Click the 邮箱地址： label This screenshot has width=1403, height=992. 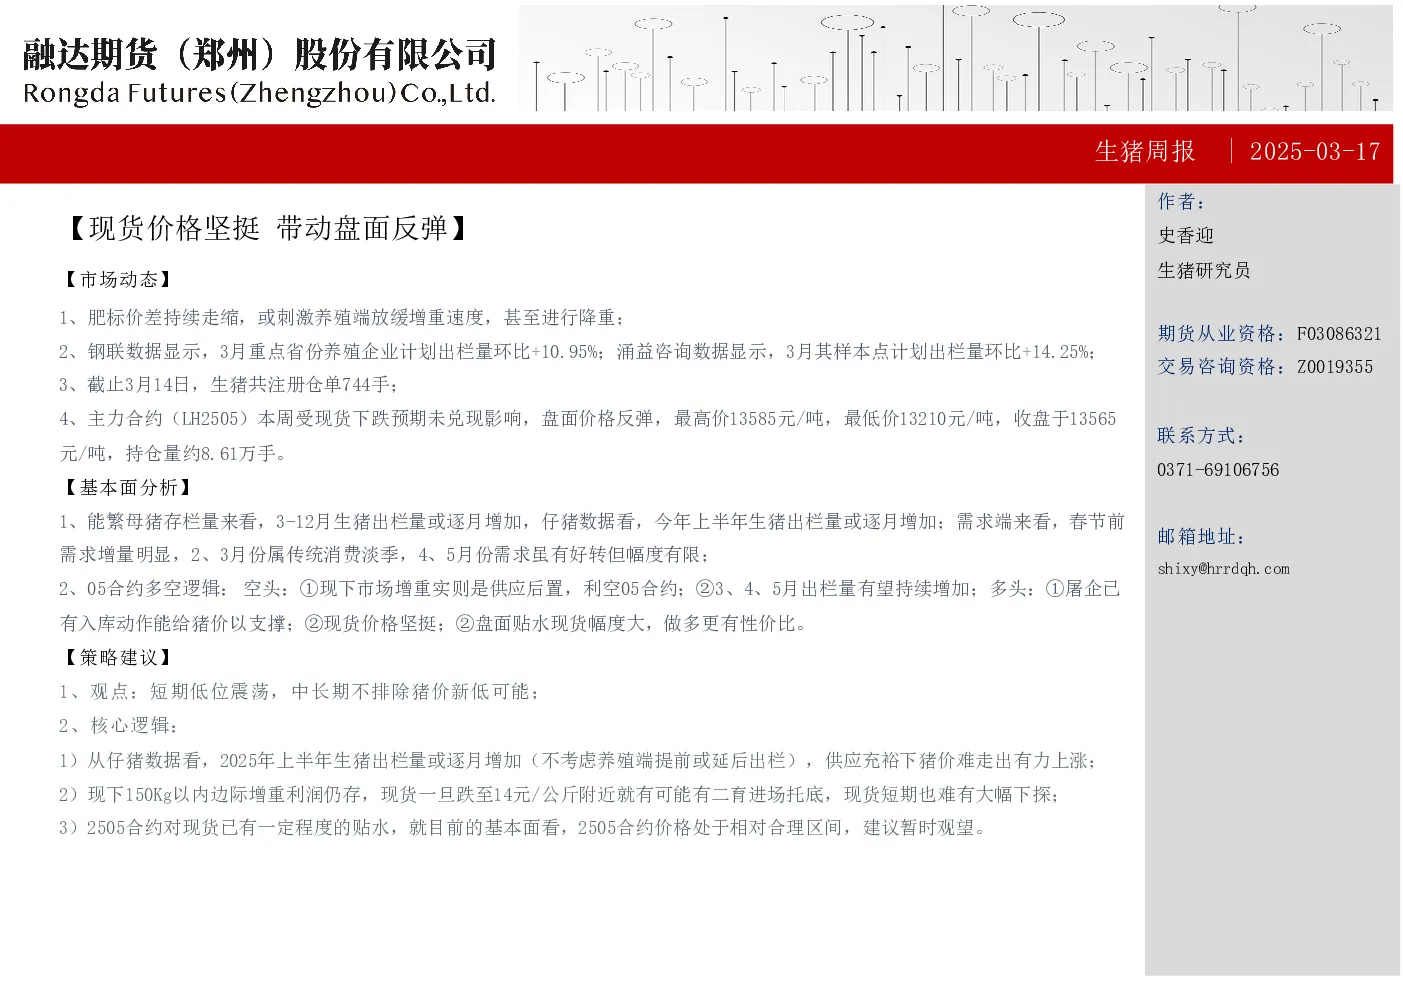(1201, 536)
